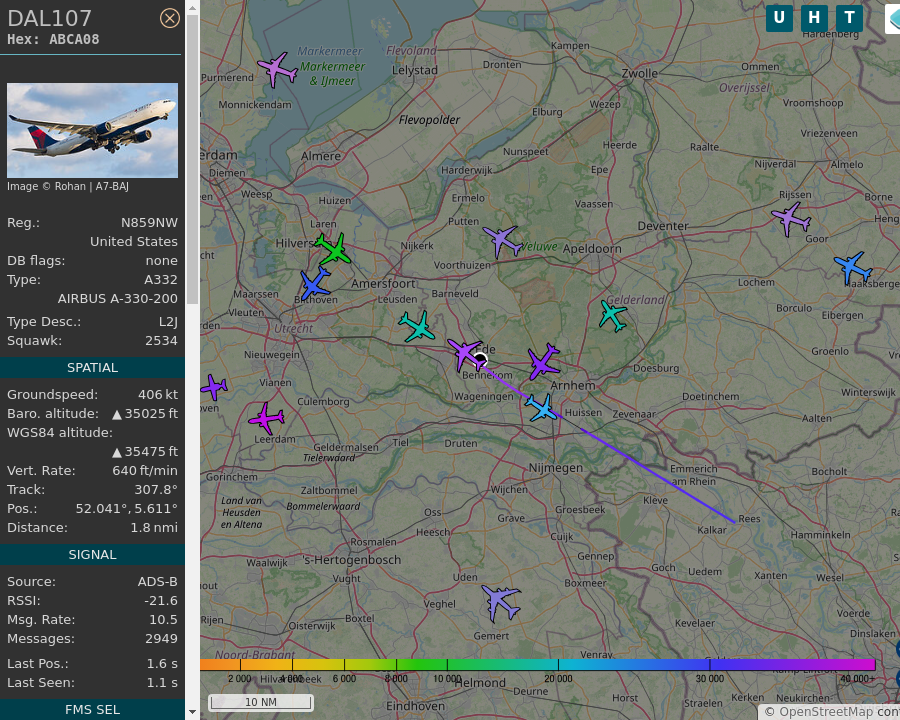Click the lavender aircraft above Gemert
Image resolution: width=900 pixels, height=720 pixels.
pyautogui.click(x=501, y=602)
